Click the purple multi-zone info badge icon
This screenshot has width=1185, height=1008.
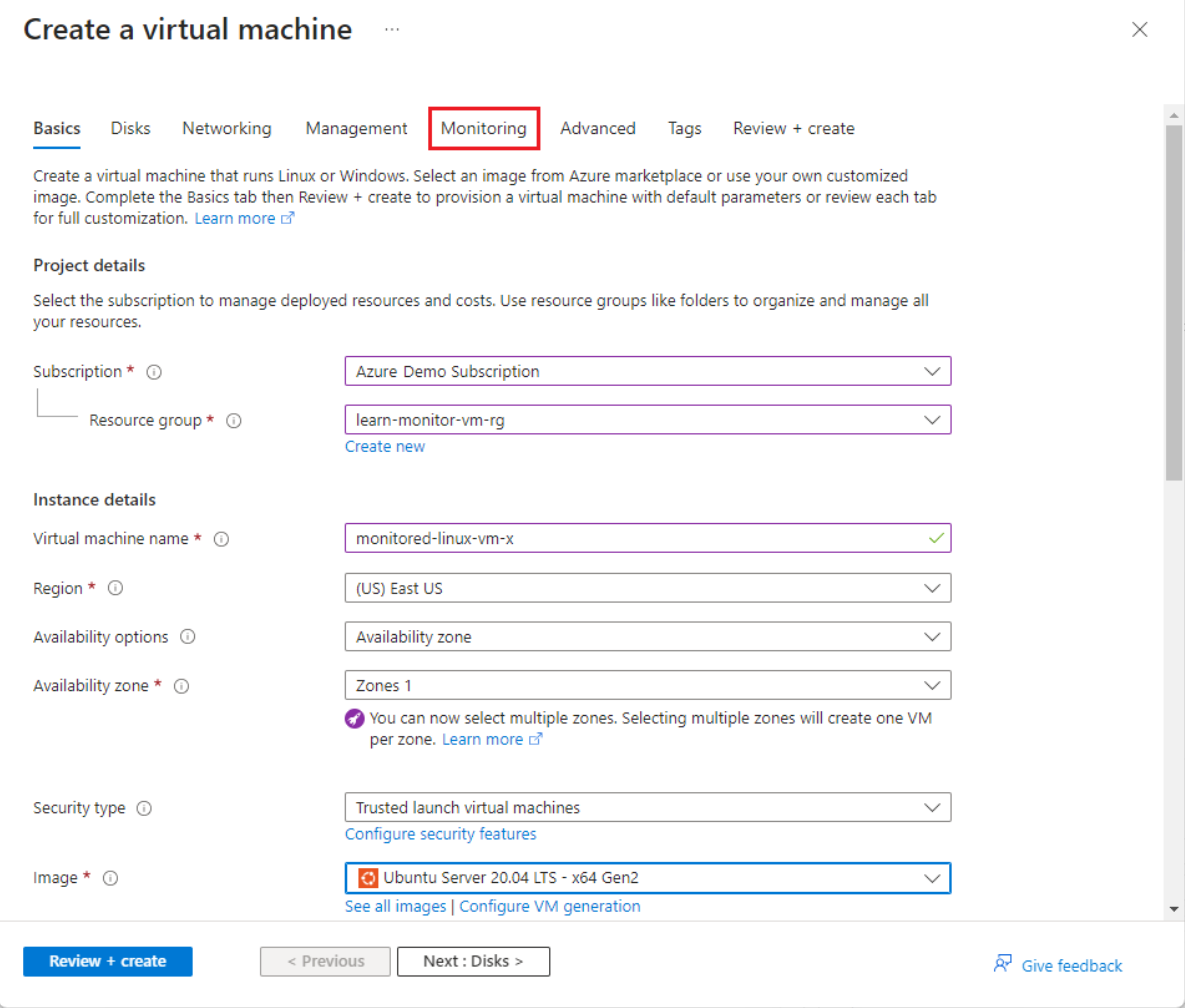coord(354,718)
